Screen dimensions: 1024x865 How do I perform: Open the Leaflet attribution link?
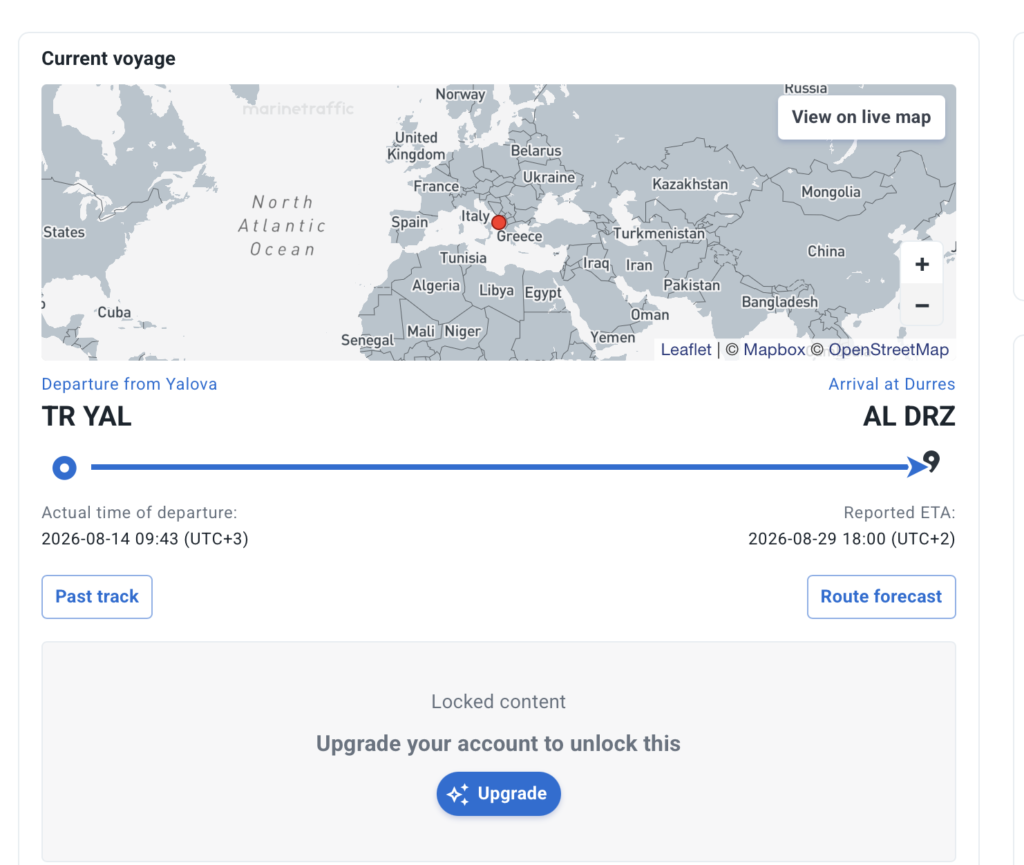pos(686,350)
